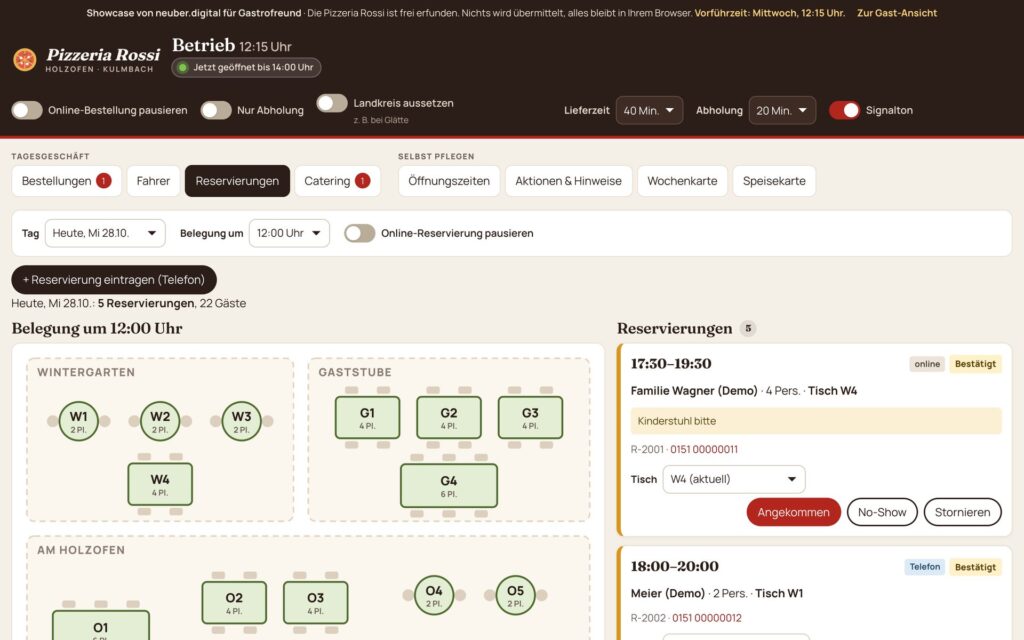Toggle Online-Bestellung pausieren switch
Image resolution: width=1024 pixels, height=640 pixels.
[27, 110]
